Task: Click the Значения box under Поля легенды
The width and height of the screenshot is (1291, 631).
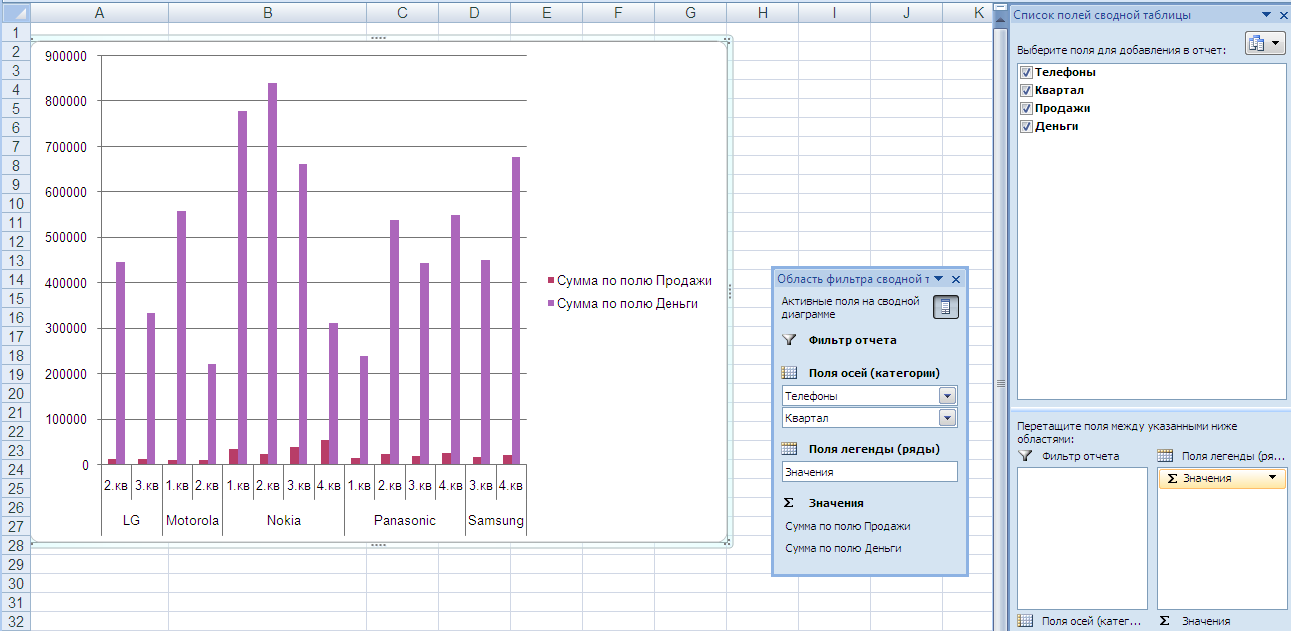Action: point(869,472)
